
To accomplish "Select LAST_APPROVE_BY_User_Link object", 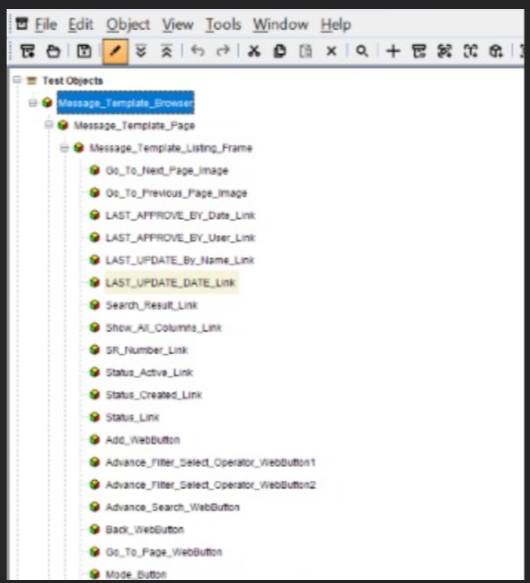I will [x=180, y=238].
